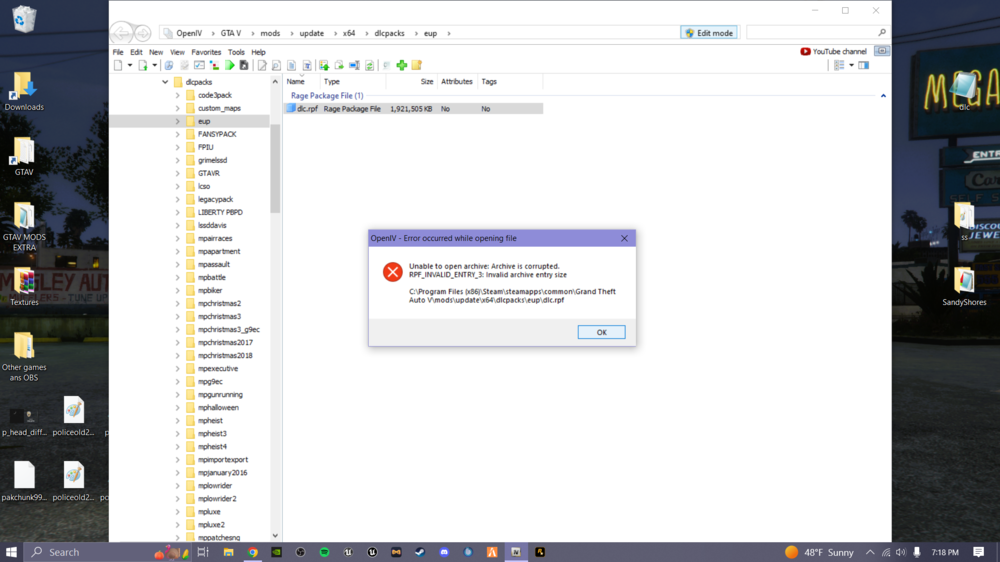Expand the mpheist3 folder
The width and height of the screenshot is (1000, 562).
click(x=177, y=434)
